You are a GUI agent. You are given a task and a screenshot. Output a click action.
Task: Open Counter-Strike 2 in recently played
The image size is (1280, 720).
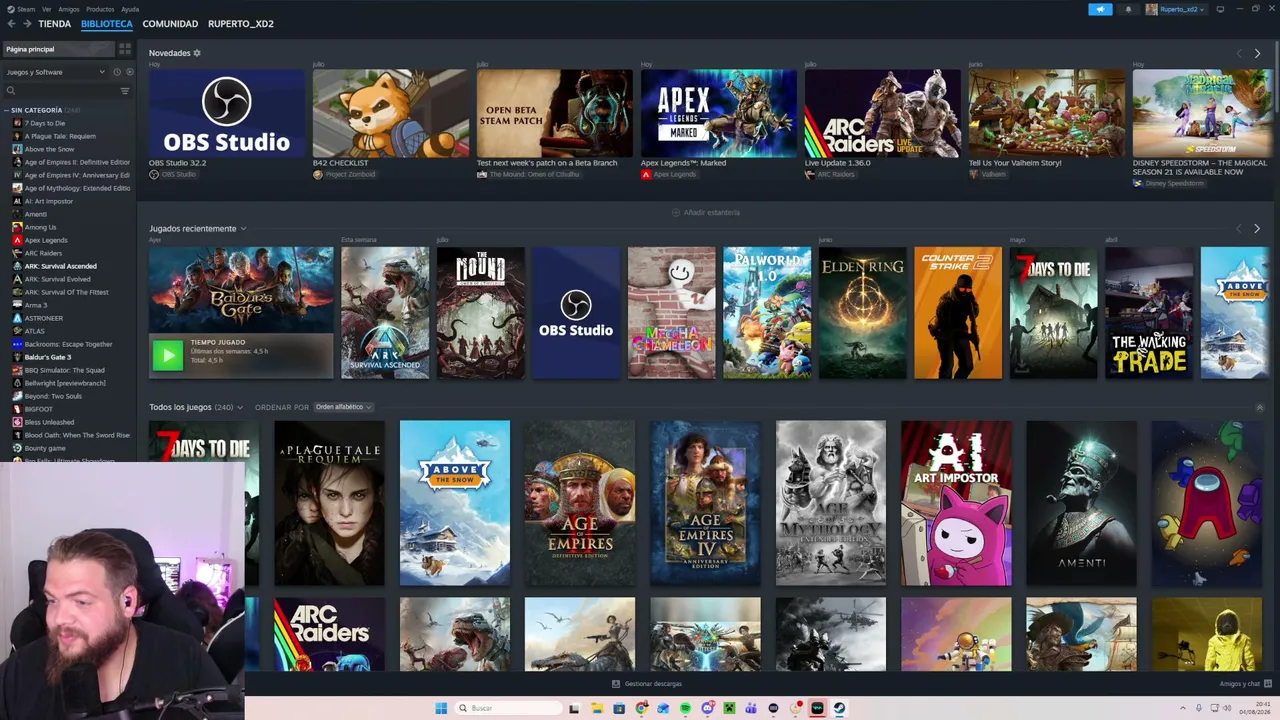[x=958, y=313]
